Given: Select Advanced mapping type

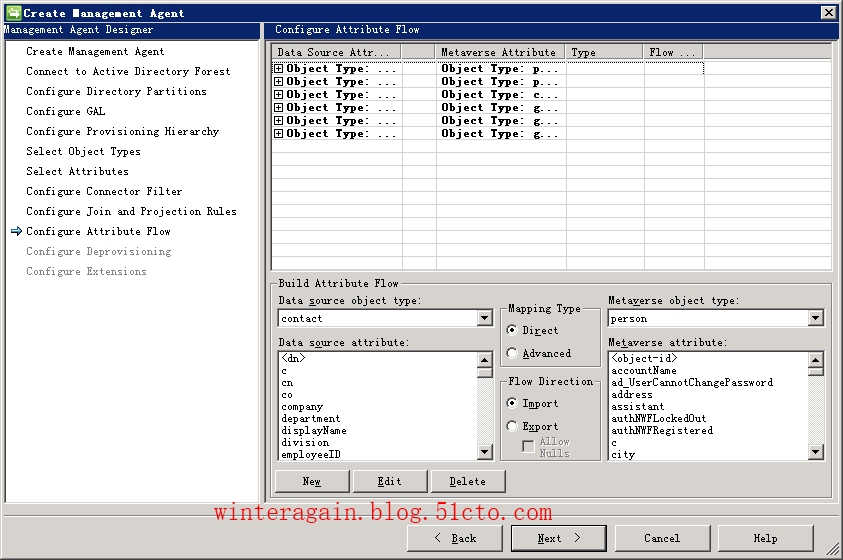Looking at the screenshot, I should pyautogui.click(x=512, y=353).
